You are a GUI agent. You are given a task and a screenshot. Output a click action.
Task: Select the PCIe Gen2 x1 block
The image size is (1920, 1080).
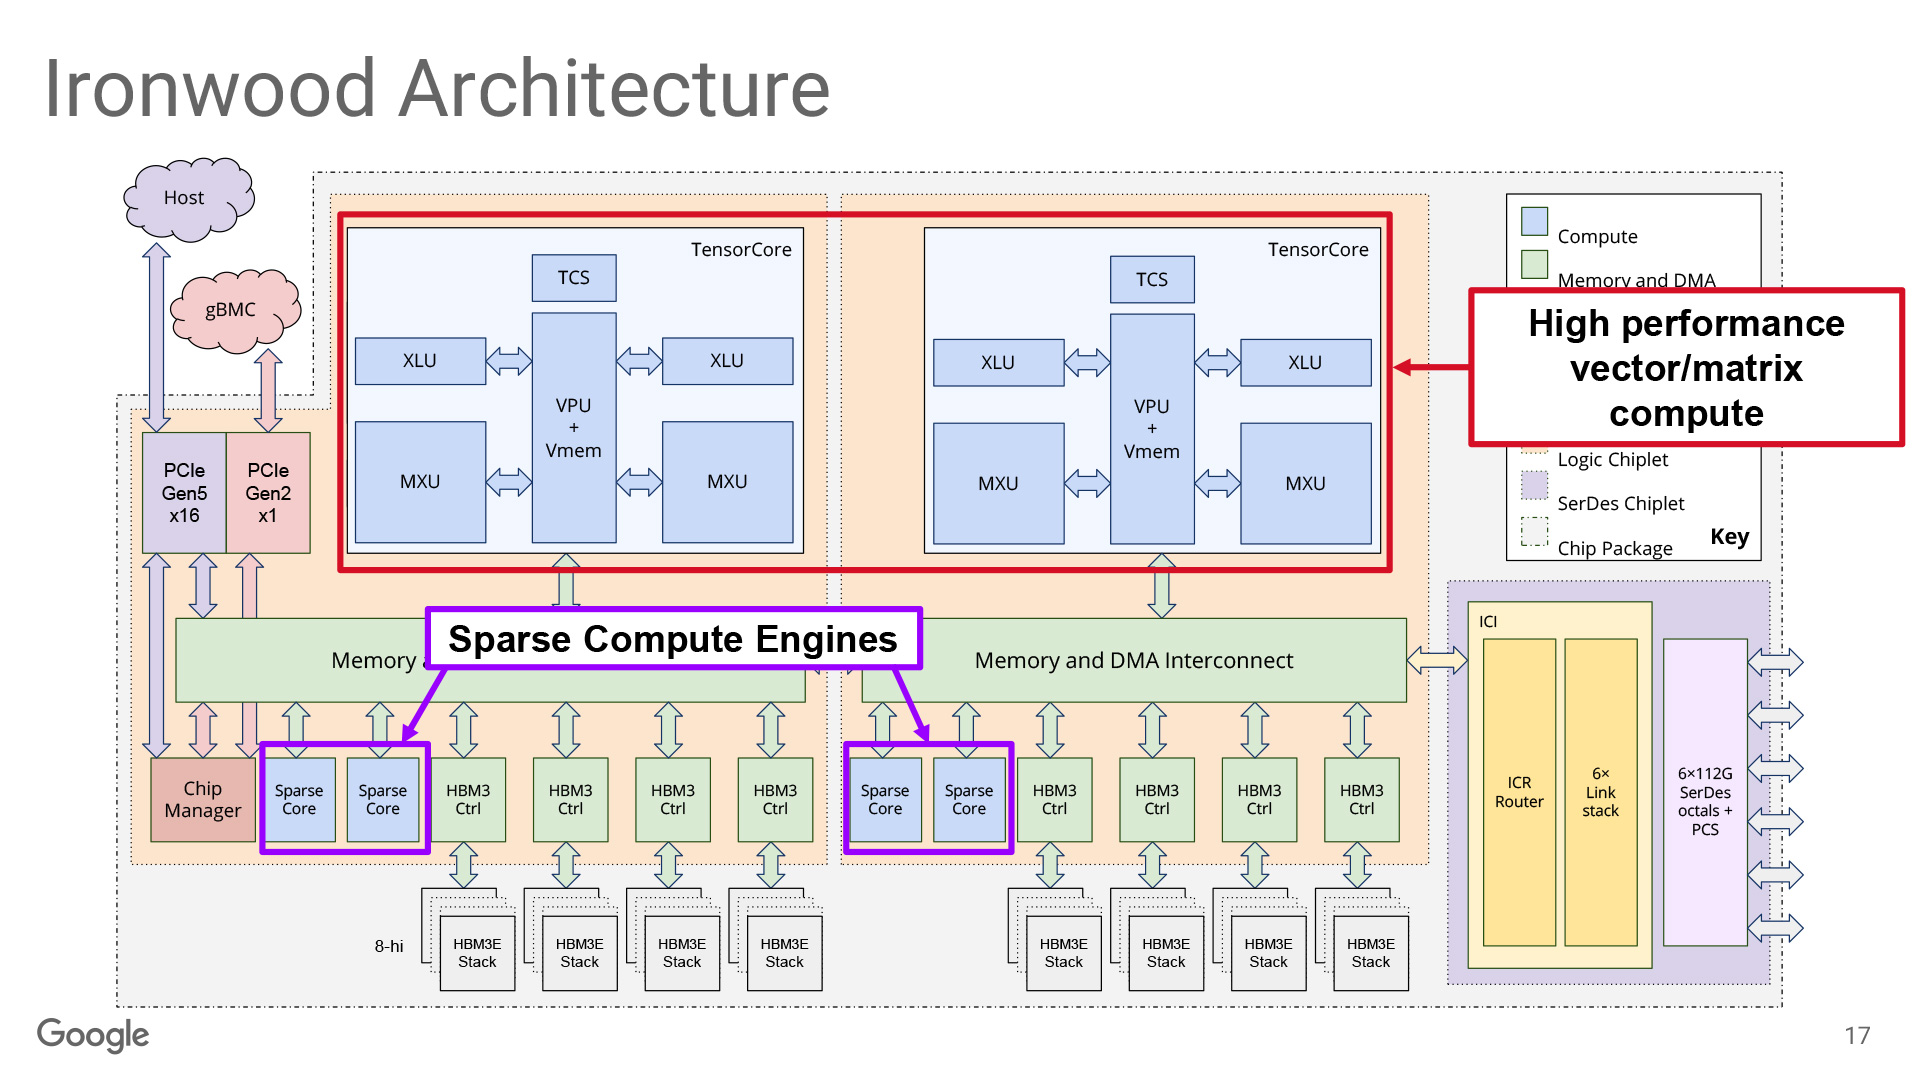(268, 493)
